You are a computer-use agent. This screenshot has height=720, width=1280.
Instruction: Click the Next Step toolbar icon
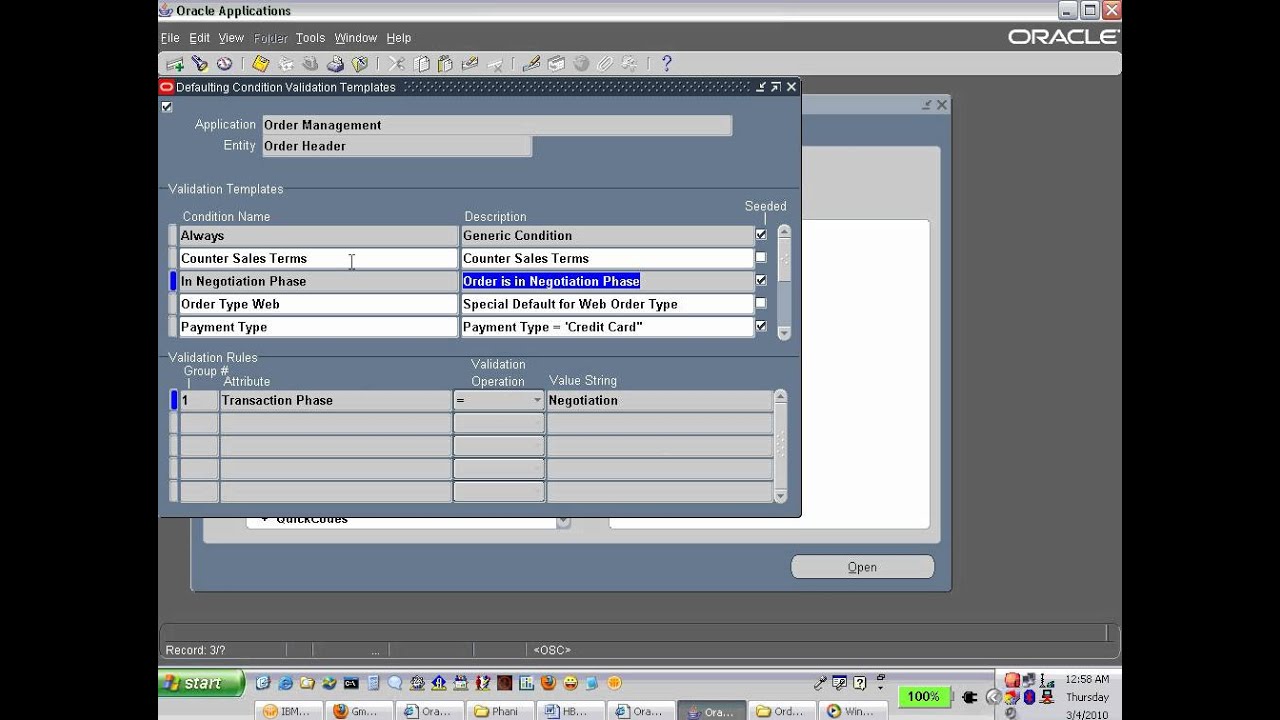pos(286,63)
